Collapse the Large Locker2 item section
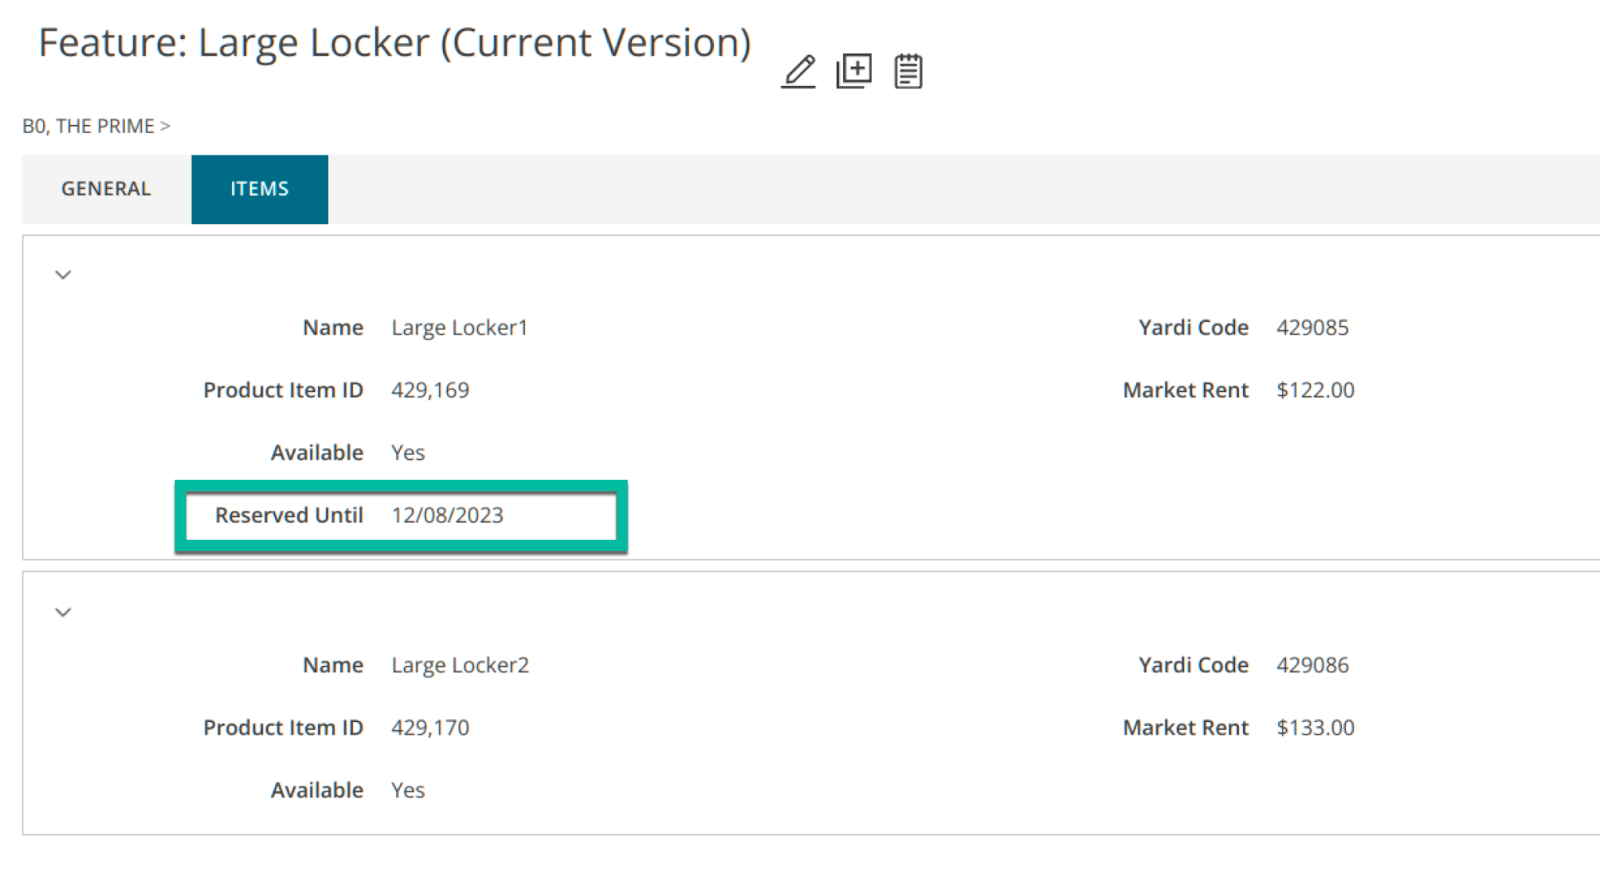Screen dimensions: 1600x894 tap(63, 612)
